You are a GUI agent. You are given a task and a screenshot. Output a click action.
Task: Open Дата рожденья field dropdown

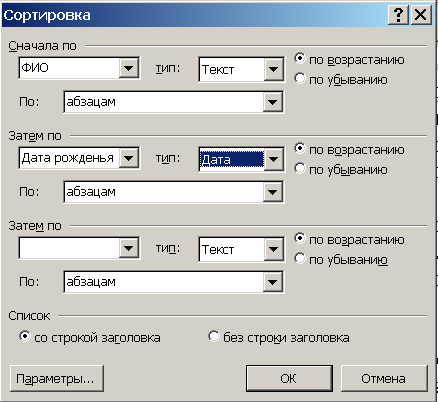point(129,158)
